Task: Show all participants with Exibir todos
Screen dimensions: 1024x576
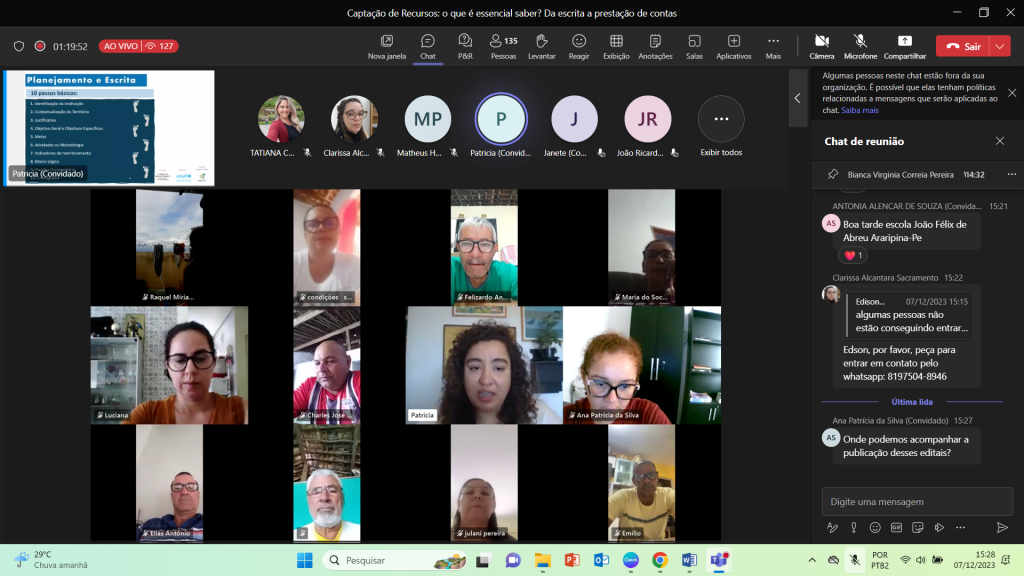Action: click(x=721, y=127)
